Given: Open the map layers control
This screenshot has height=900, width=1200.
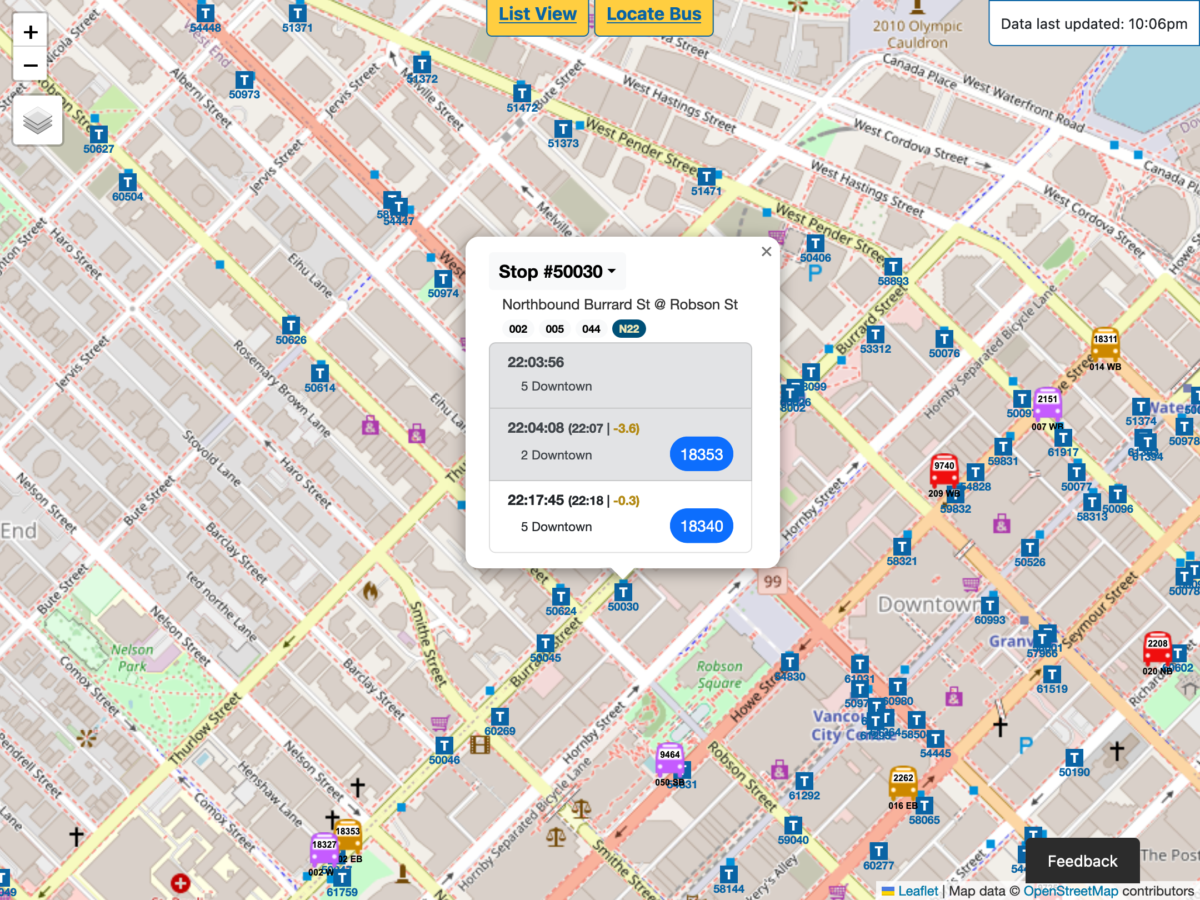Looking at the screenshot, I should [x=38, y=122].
